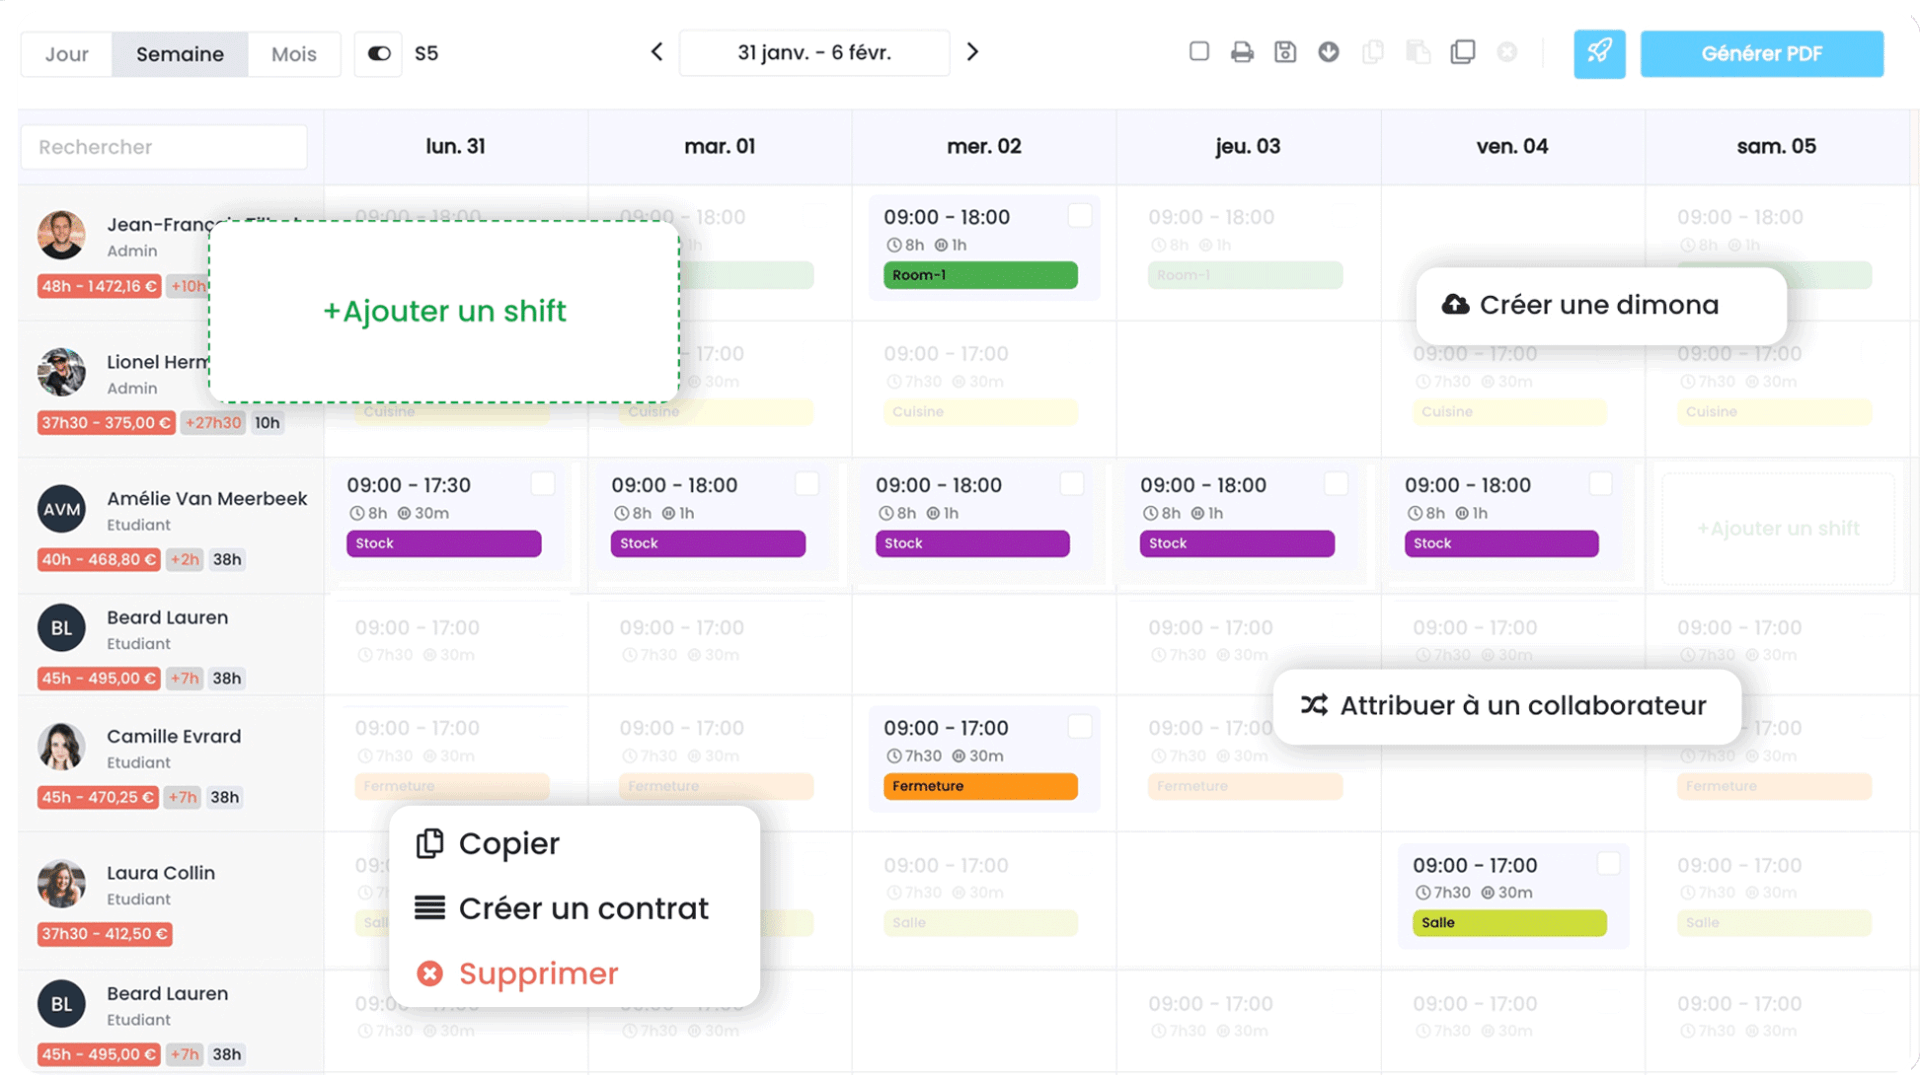Viewport: 1920px width, 1079px height.
Task: Go to previous week with left chevron
Action: pyautogui.click(x=657, y=52)
